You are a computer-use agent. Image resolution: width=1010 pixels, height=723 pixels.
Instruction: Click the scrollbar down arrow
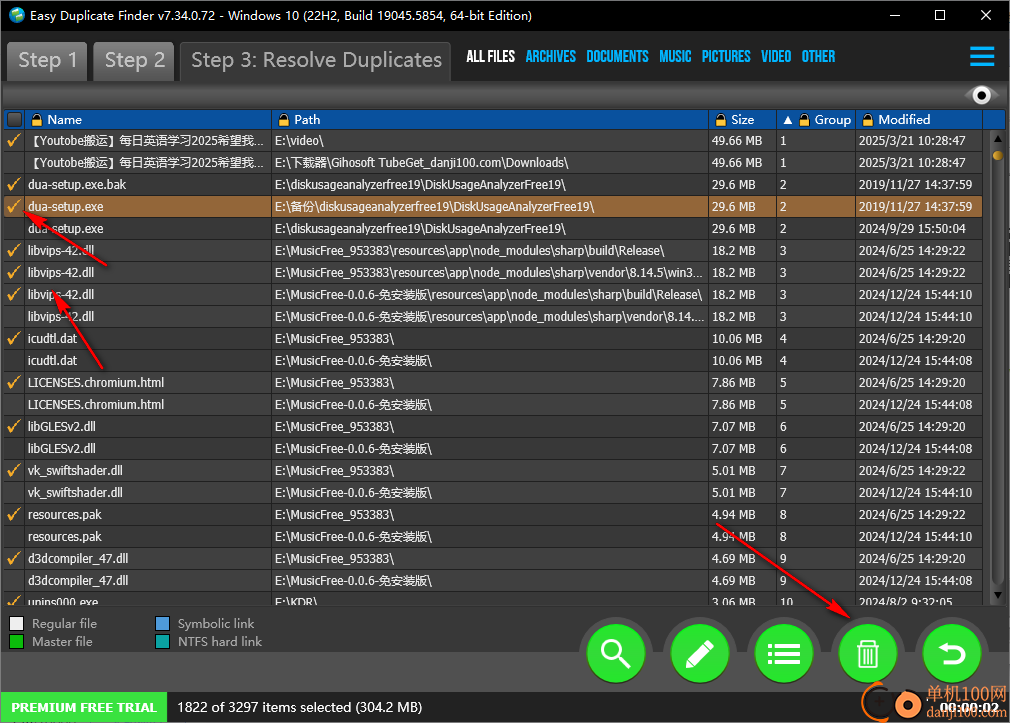tap(997, 595)
